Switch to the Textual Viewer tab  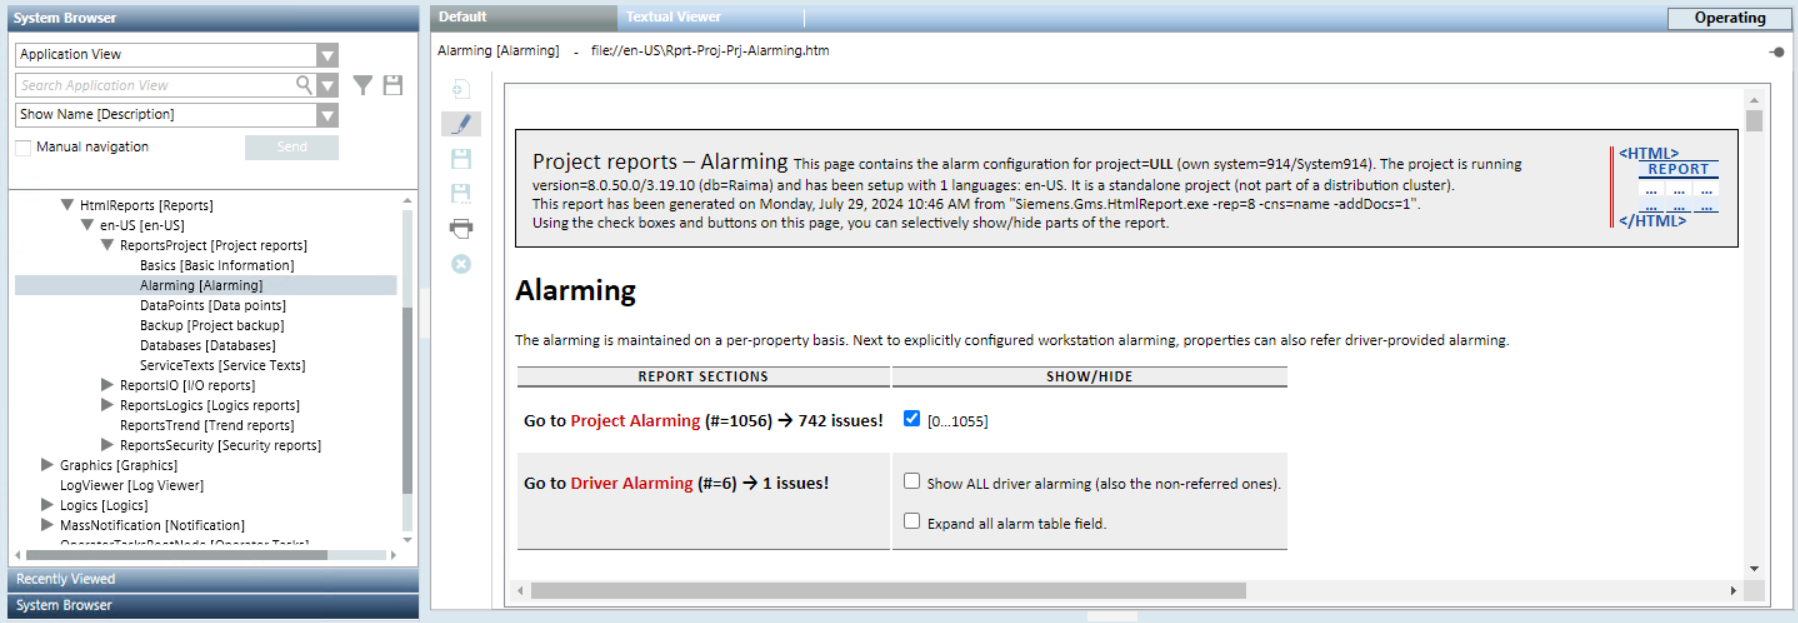(673, 17)
